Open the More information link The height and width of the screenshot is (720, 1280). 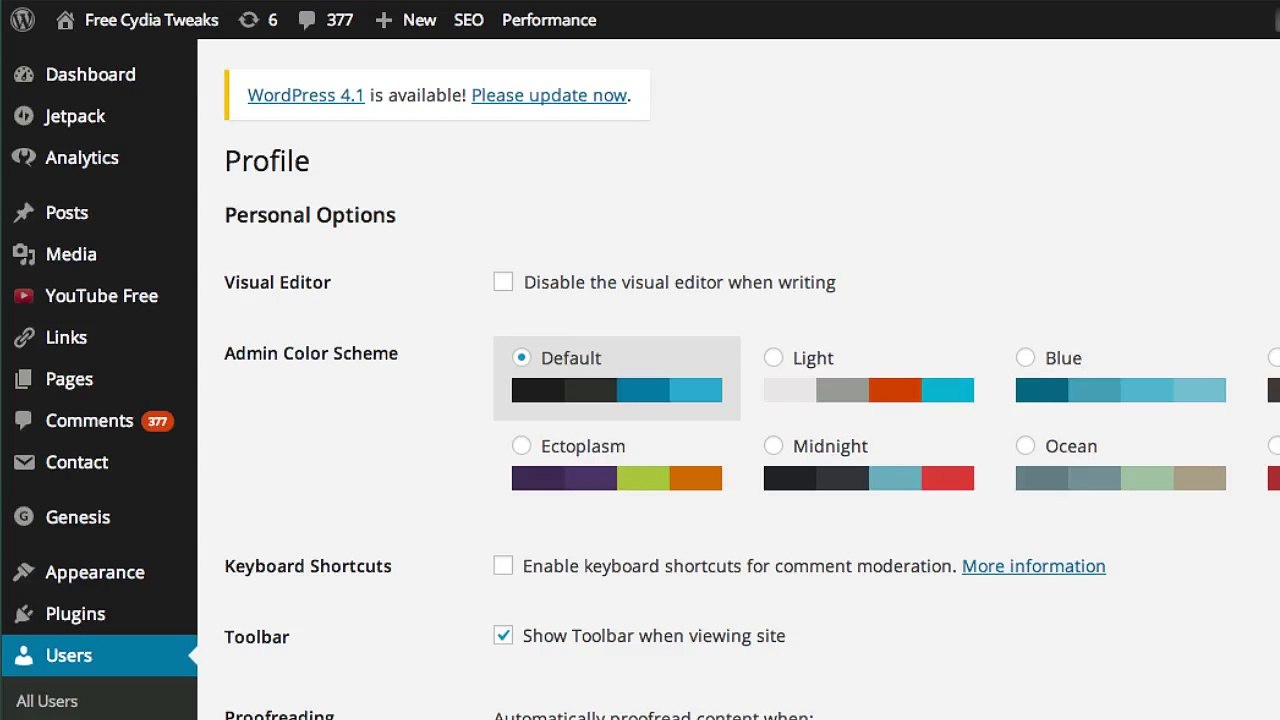pyautogui.click(x=1033, y=566)
